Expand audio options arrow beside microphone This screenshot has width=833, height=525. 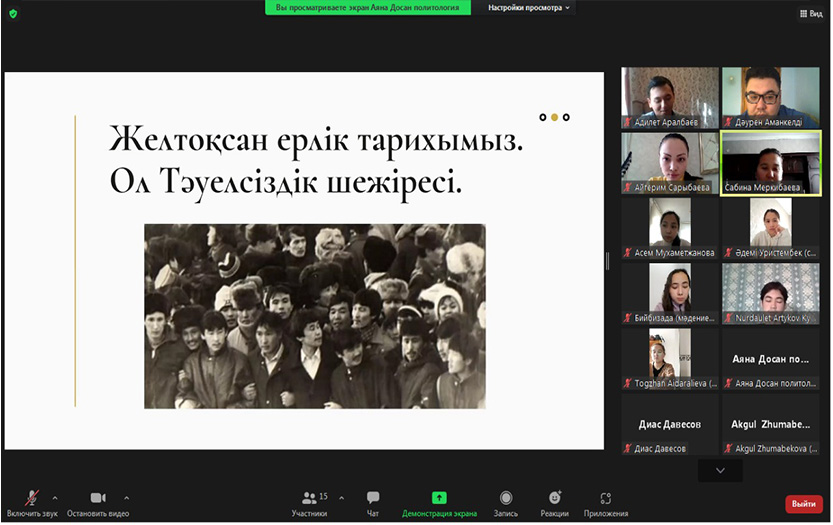pyautogui.click(x=55, y=497)
